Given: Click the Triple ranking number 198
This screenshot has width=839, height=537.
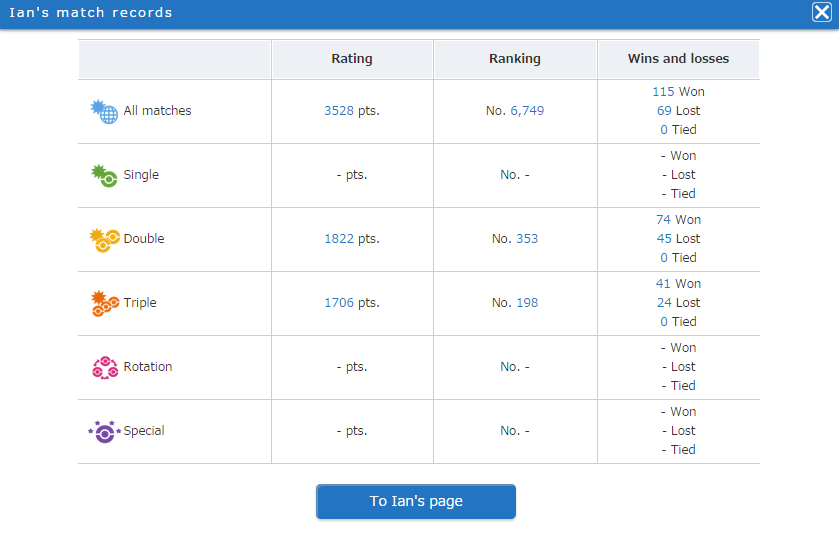Looking at the screenshot, I should click(527, 303).
